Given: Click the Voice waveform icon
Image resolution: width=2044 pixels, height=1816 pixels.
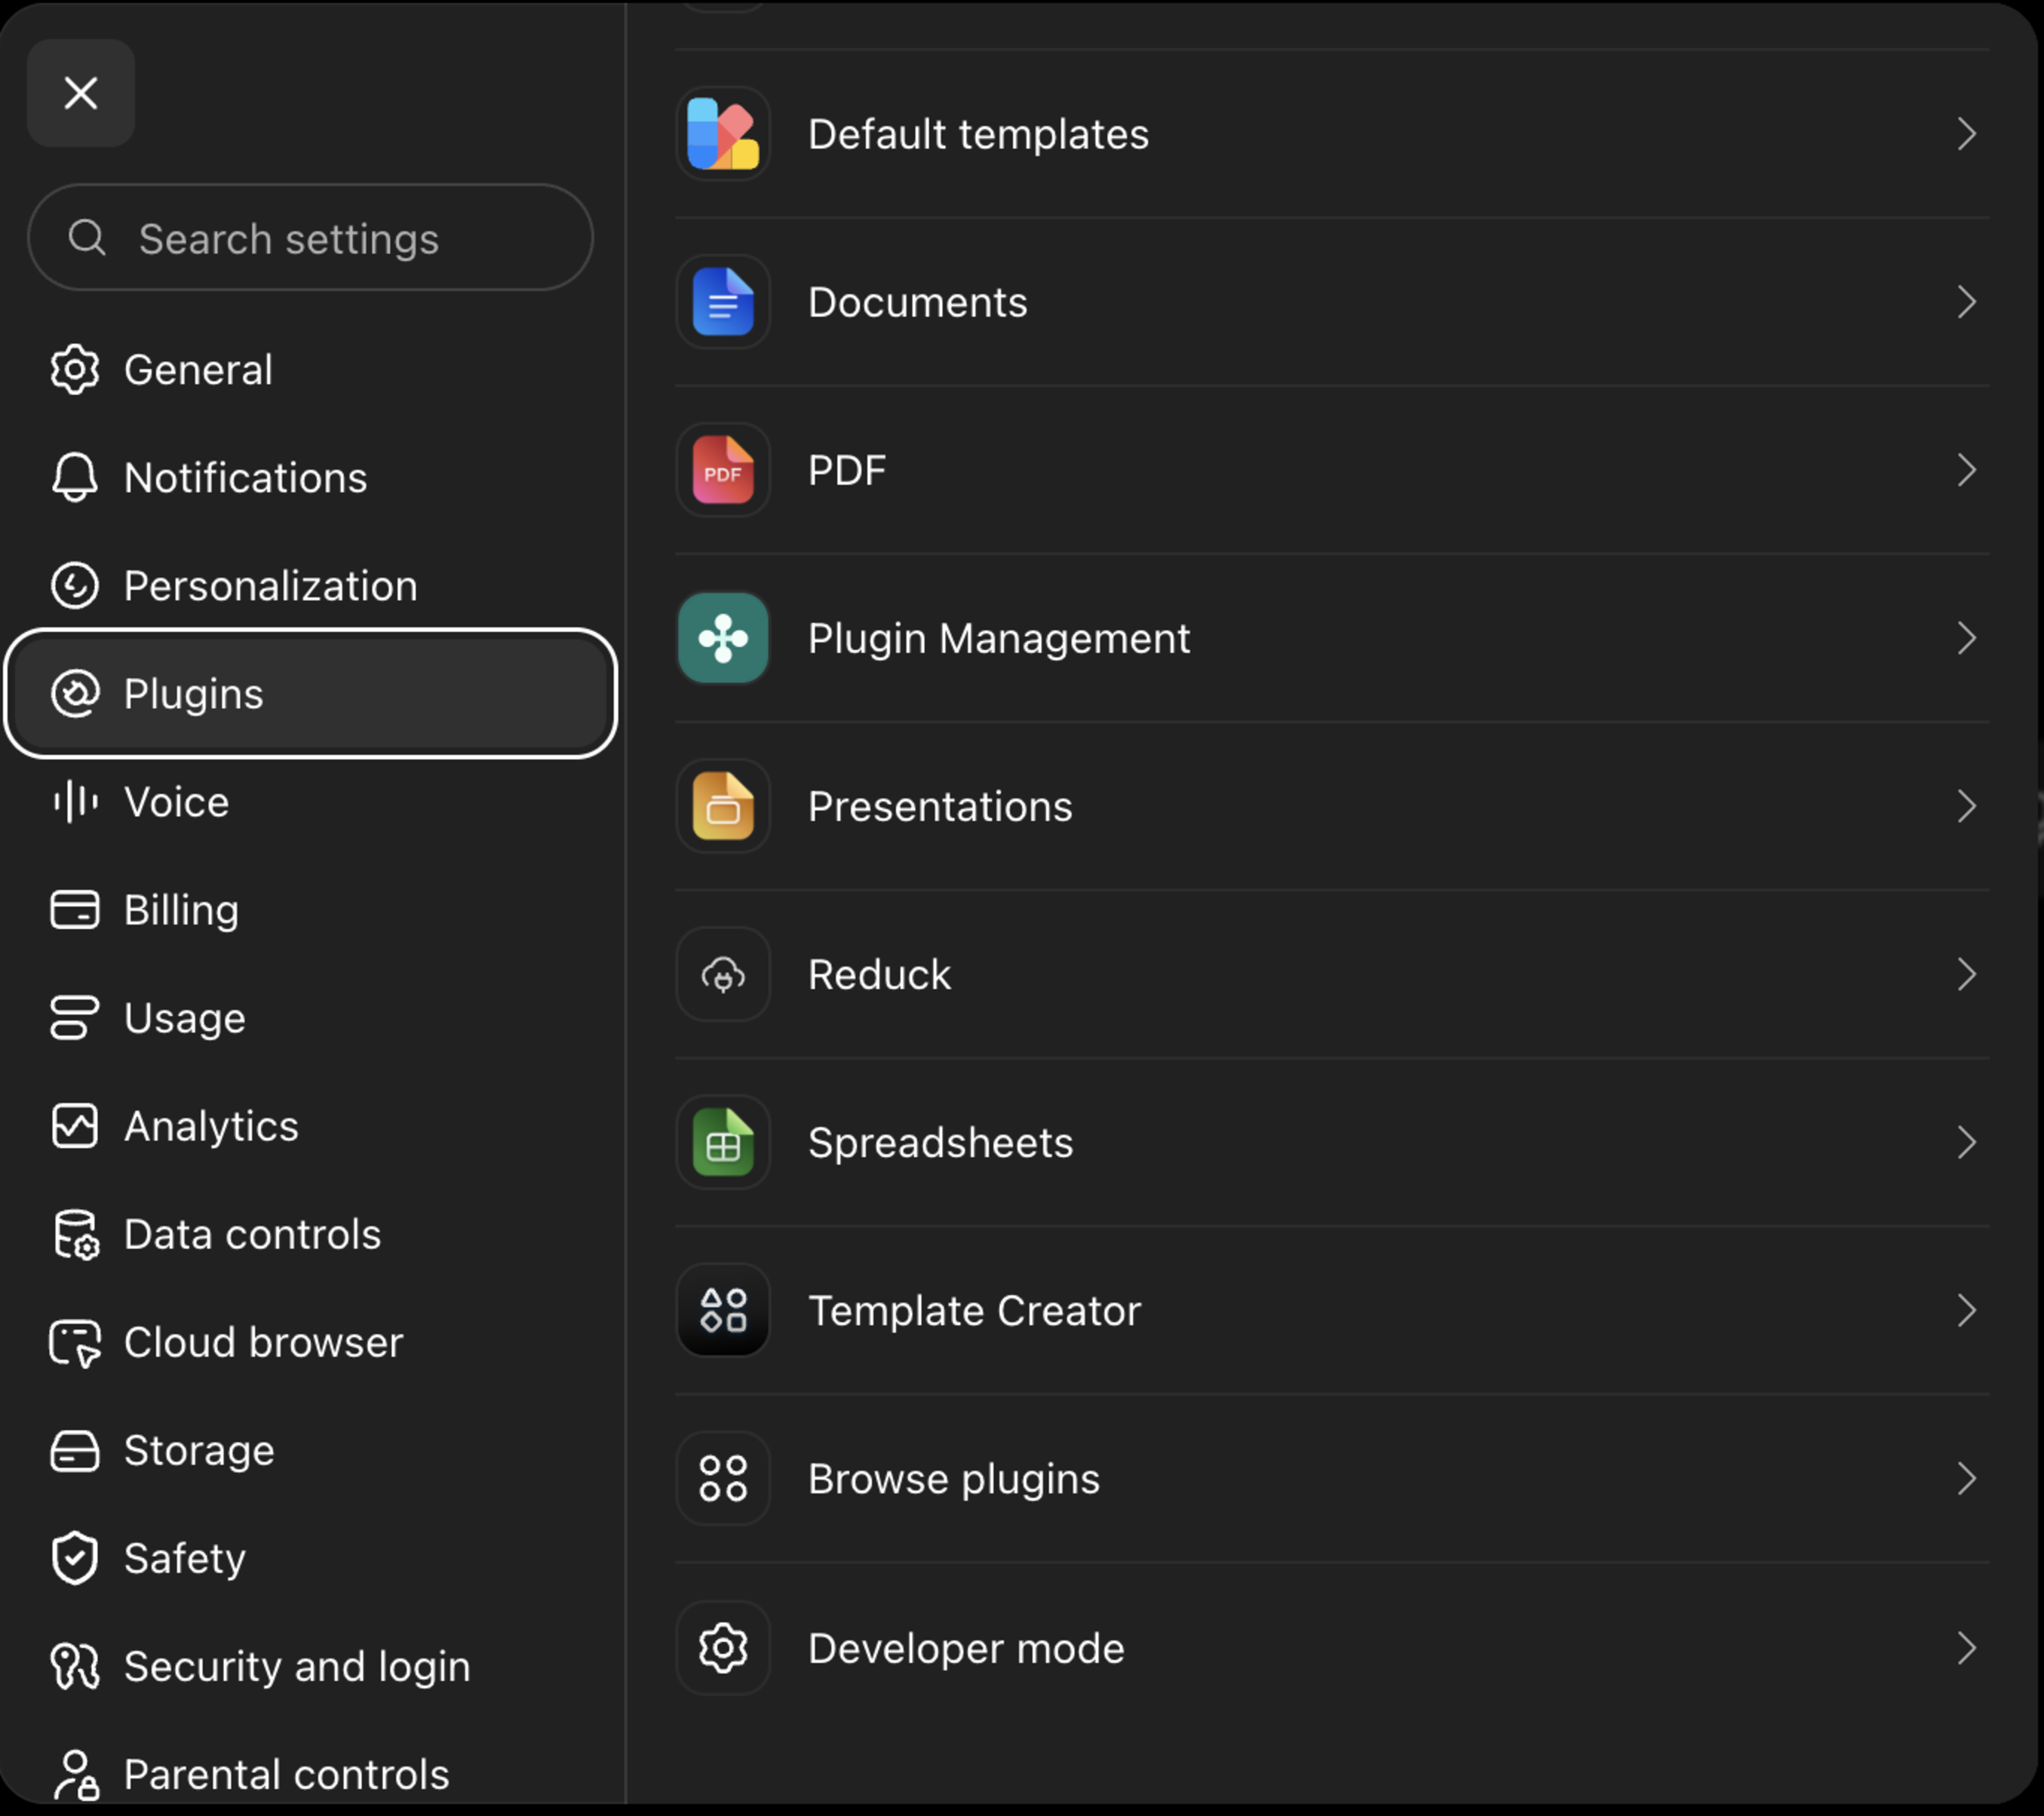Looking at the screenshot, I should click(75, 802).
